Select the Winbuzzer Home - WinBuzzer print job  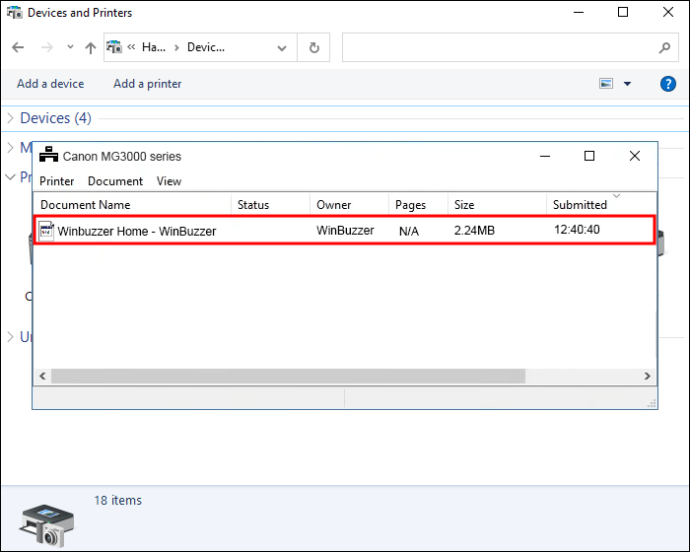click(345, 230)
